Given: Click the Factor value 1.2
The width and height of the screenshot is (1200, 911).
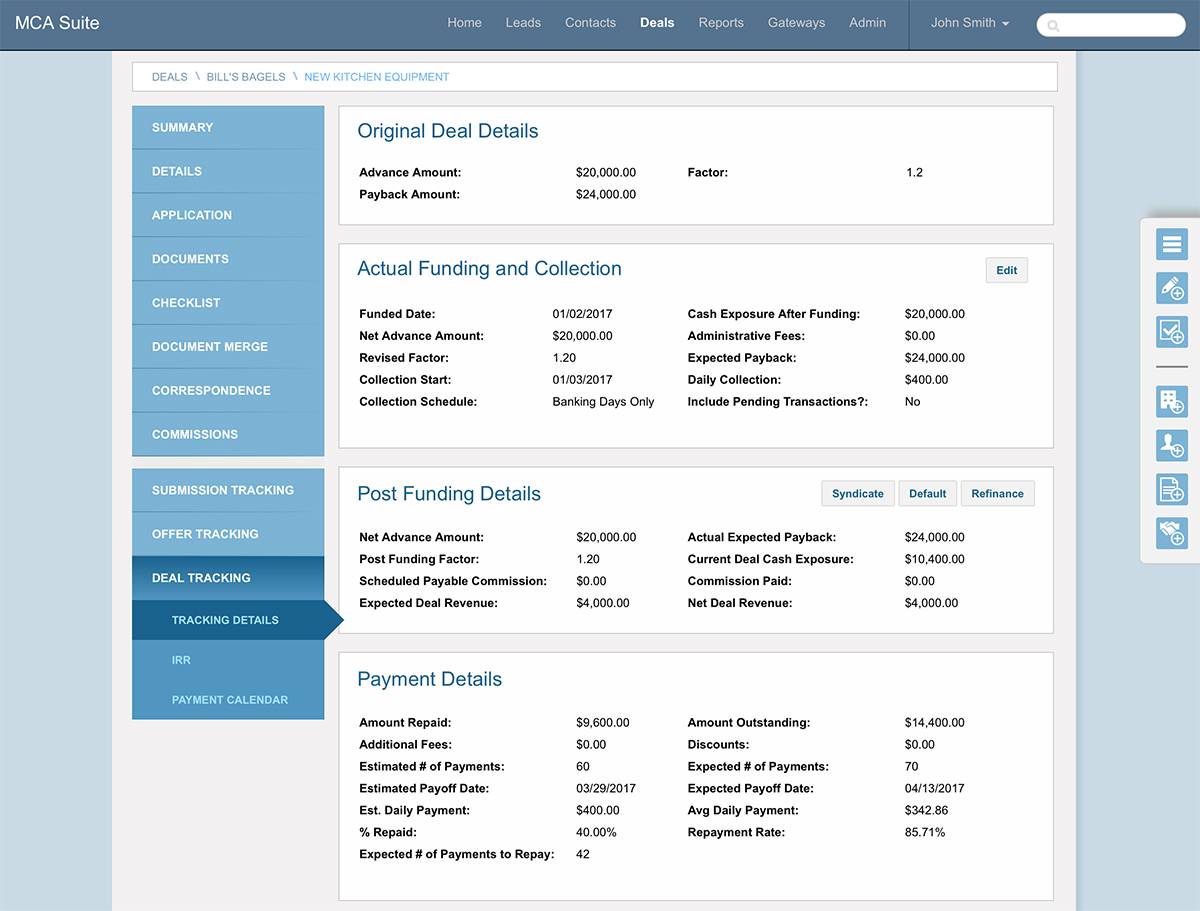Looking at the screenshot, I should click(x=914, y=173).
